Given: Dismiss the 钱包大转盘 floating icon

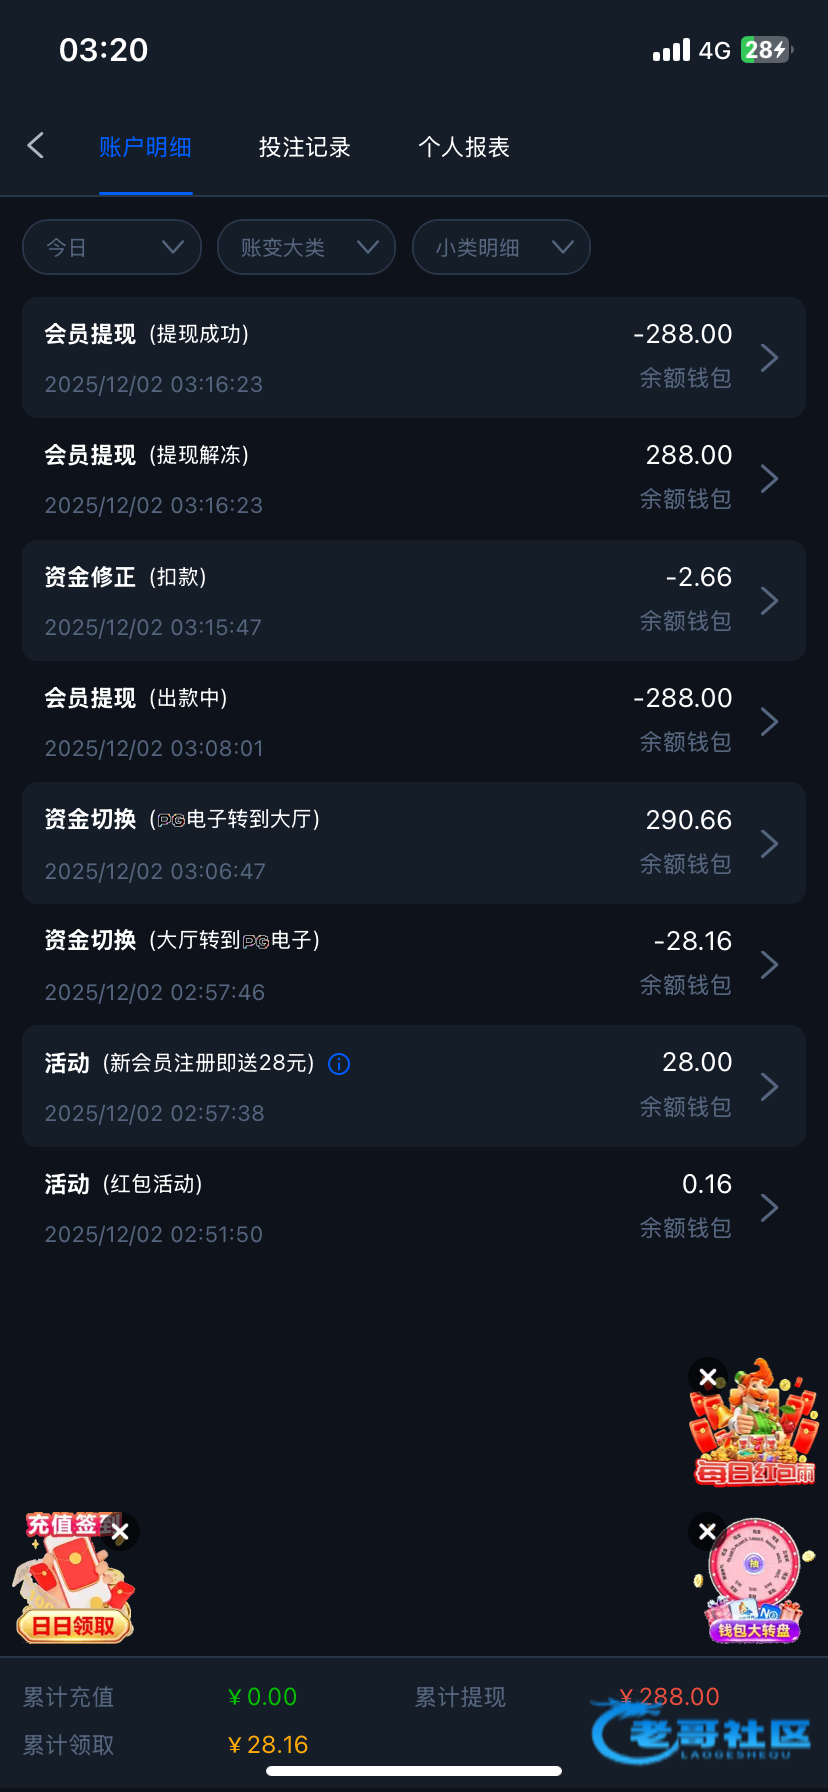Looking at the screenshot, I should point(707,1531).
